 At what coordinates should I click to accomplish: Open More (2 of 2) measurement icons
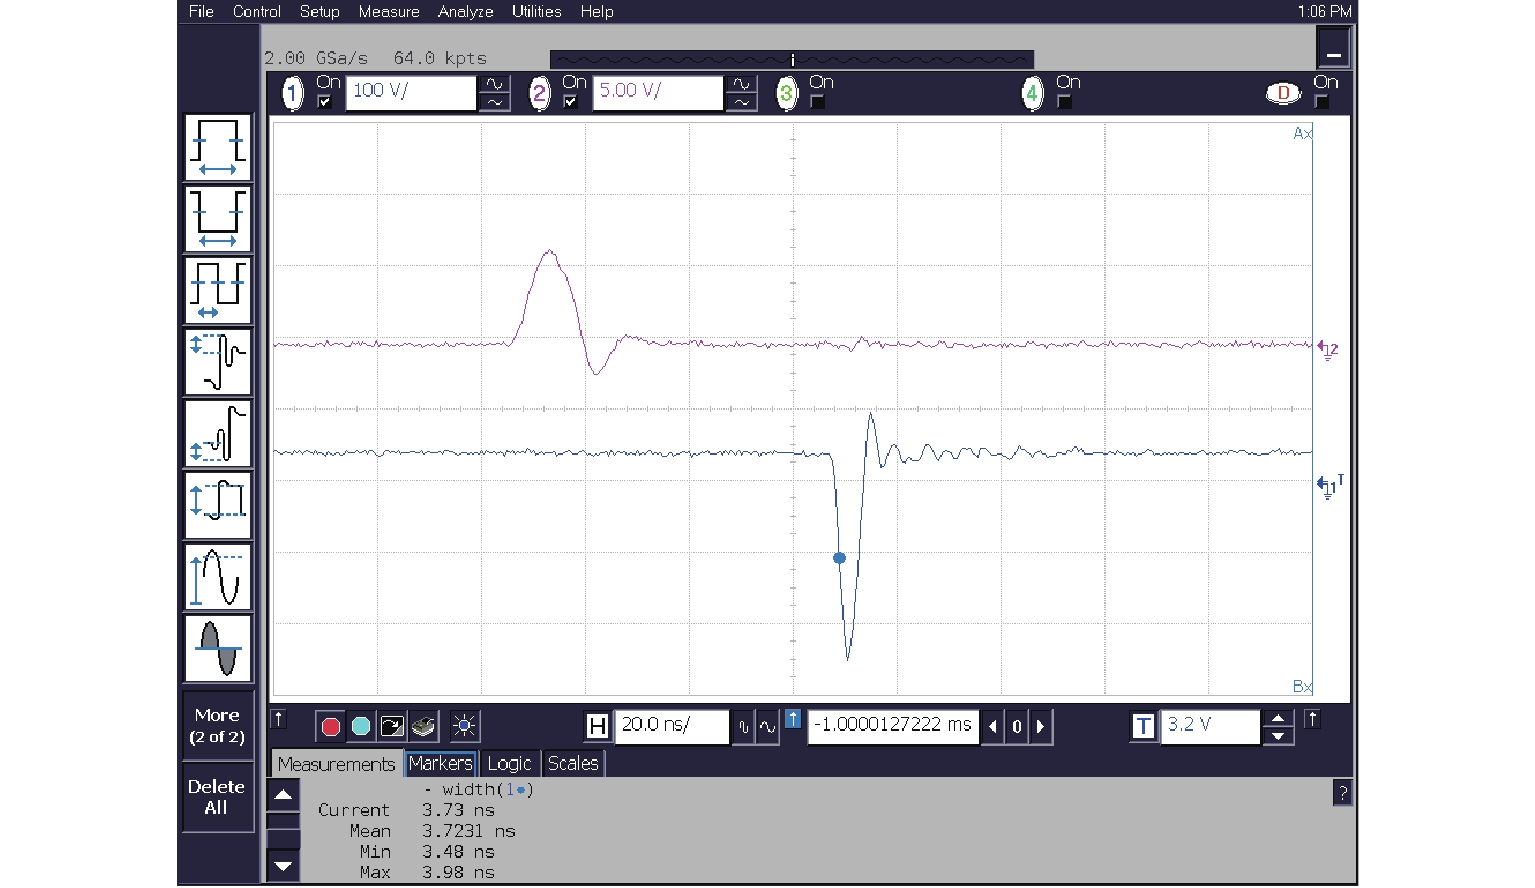click(x=217, y=726)
